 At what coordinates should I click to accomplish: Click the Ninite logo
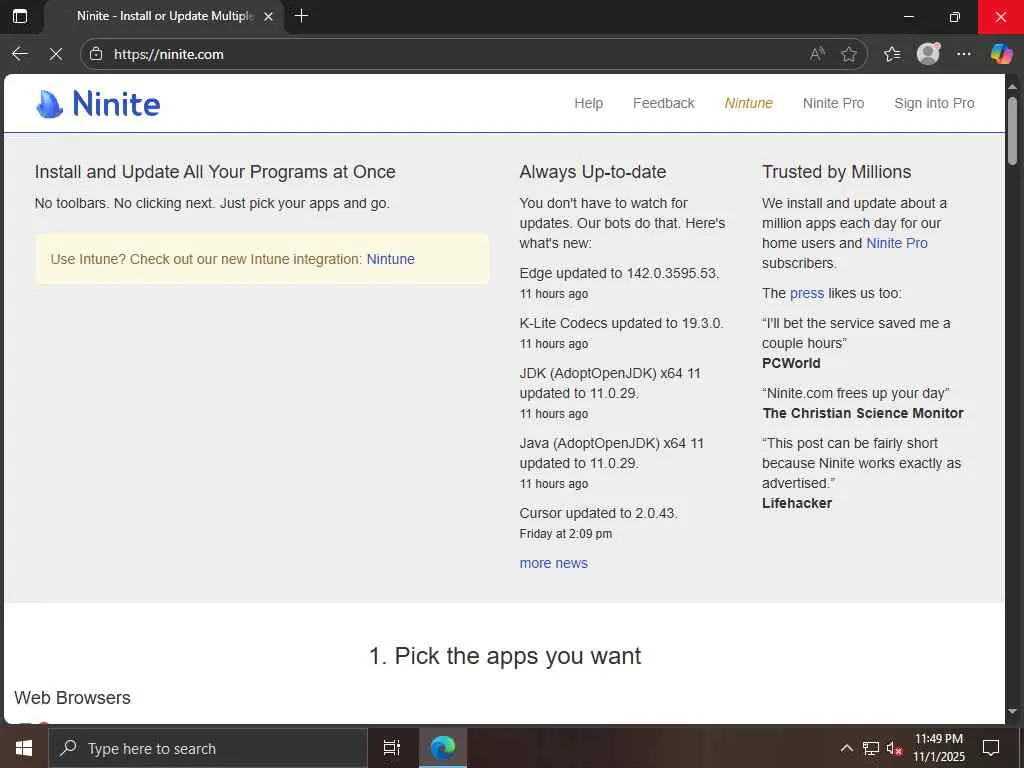98,104
